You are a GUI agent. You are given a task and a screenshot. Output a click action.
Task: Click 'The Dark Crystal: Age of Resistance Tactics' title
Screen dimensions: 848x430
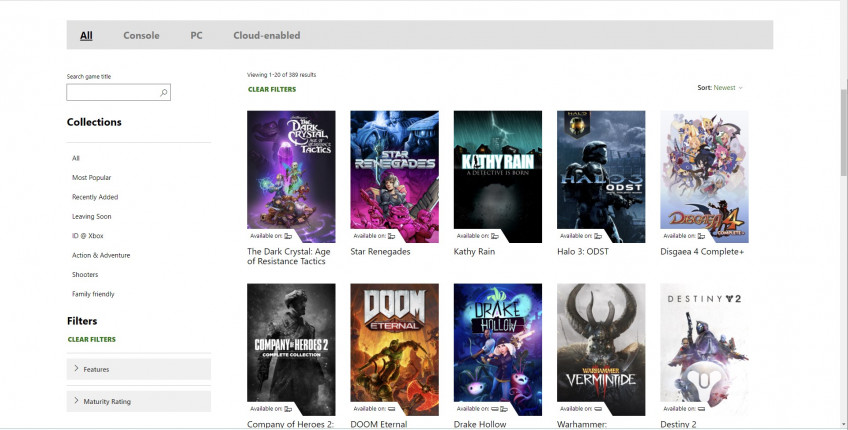[289, 256]
